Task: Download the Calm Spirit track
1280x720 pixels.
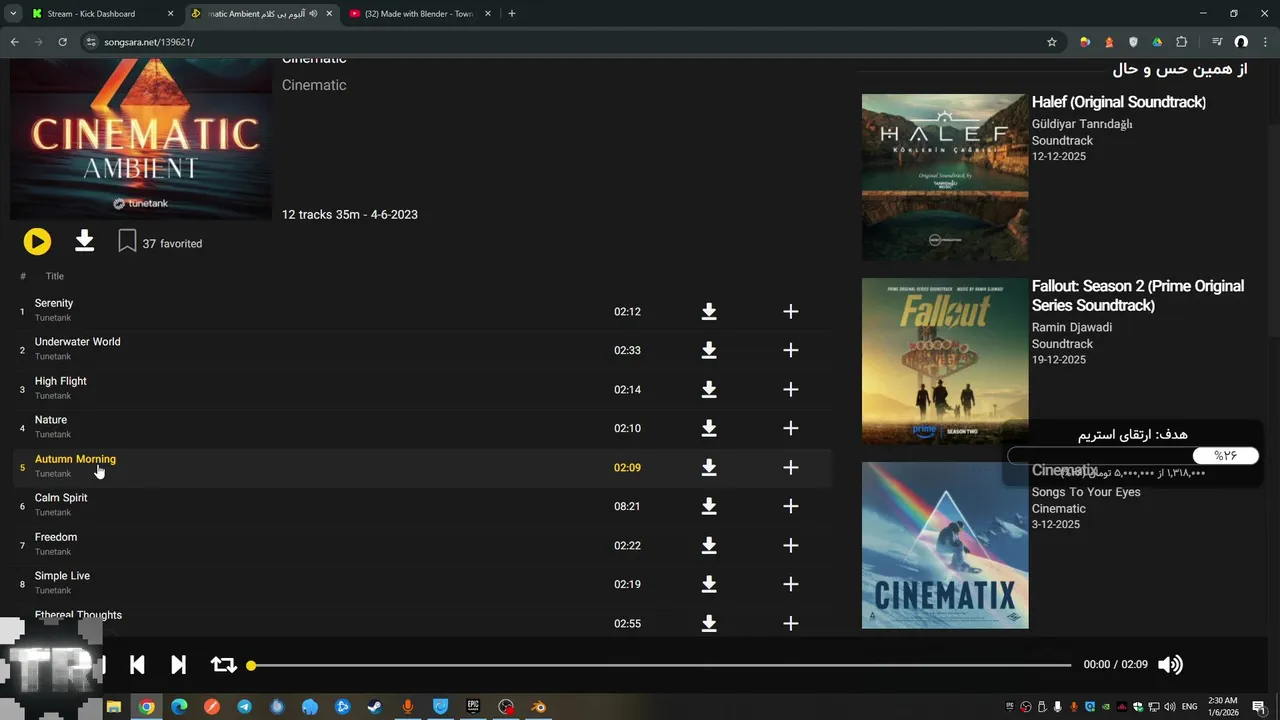Action: coord(709,507)
